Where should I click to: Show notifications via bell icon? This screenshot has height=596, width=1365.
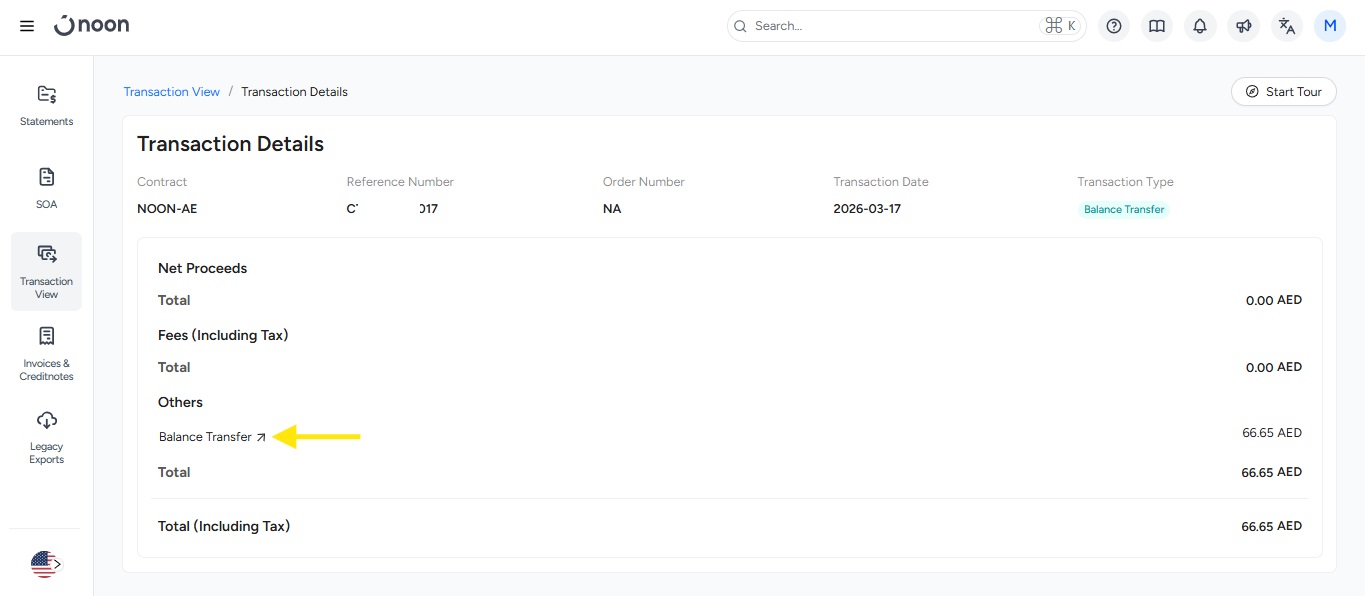point(1200,26)
